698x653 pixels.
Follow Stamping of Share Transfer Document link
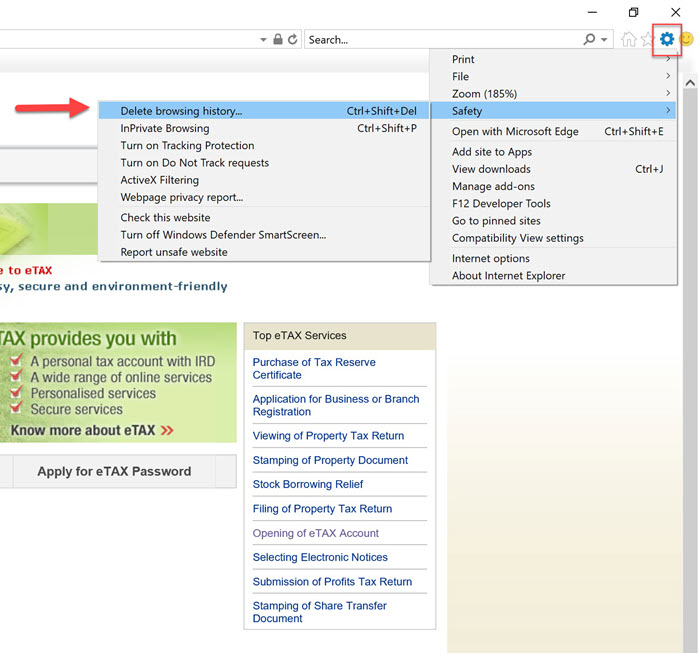coord(319,612)
